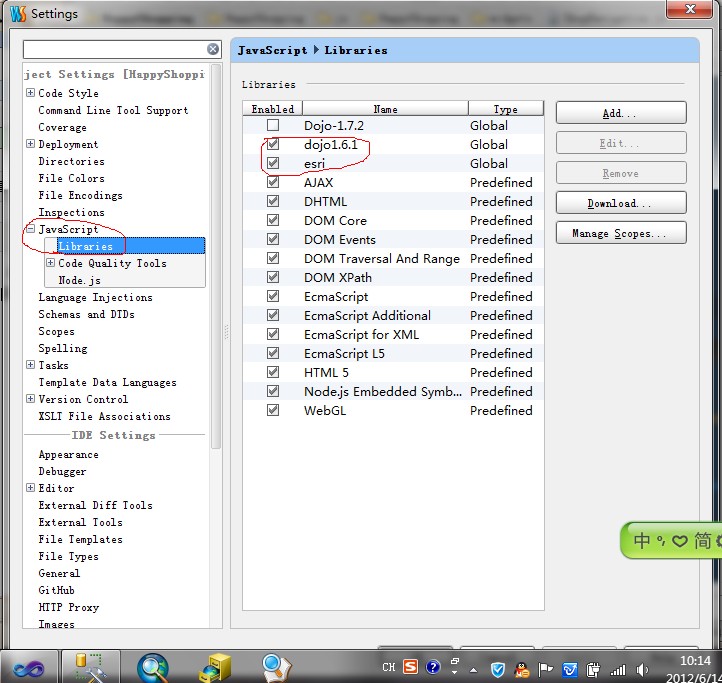Open the file cabinet globe taskbar app
This screenshot has width=722, height=683.
pos(215,668)
